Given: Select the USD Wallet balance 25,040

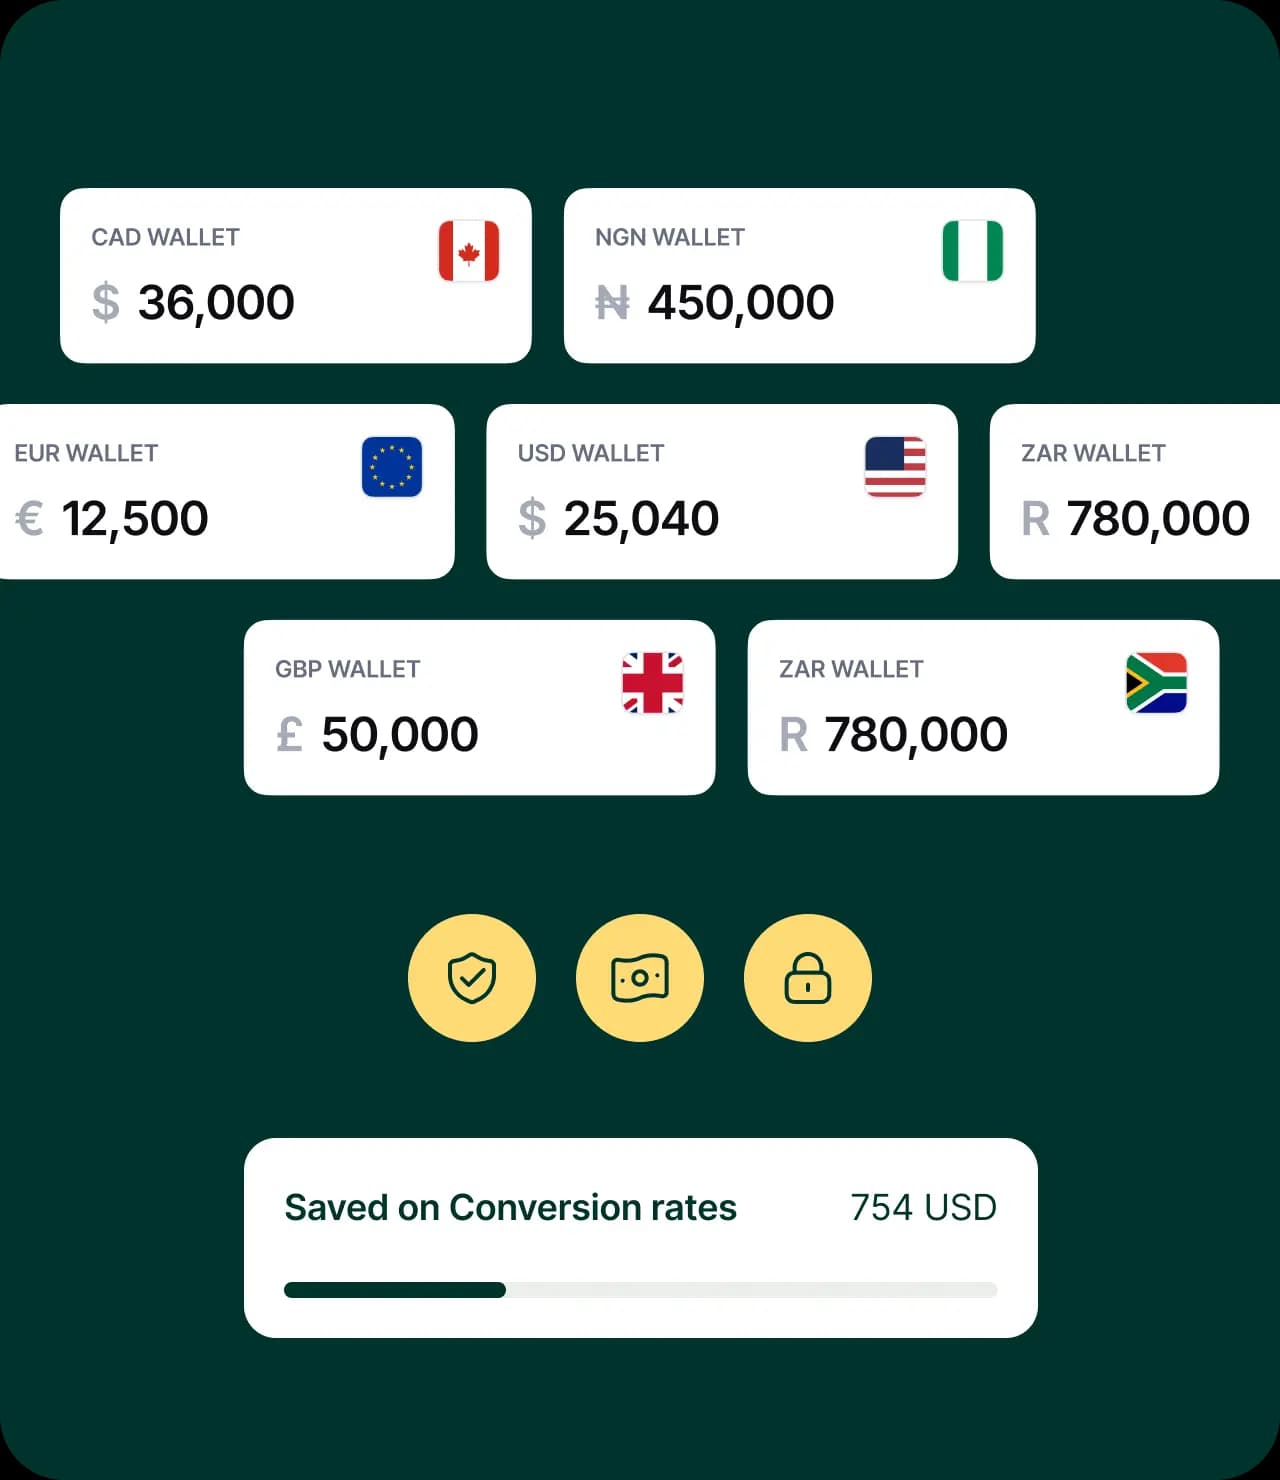Looking at the screenshot, I should pyautogui.click(x=641, y=519).
